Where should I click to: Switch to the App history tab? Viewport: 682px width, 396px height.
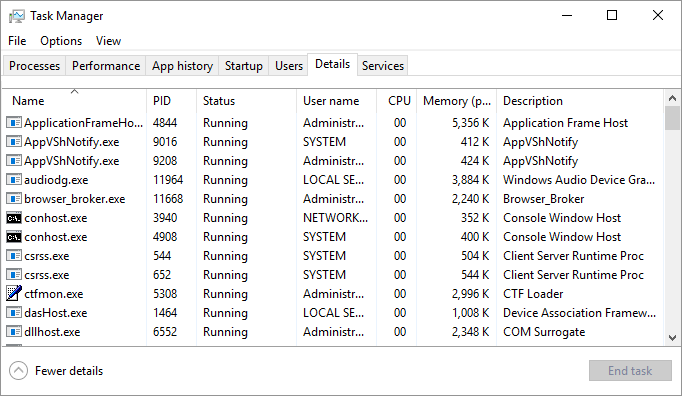tap(182, 66)
